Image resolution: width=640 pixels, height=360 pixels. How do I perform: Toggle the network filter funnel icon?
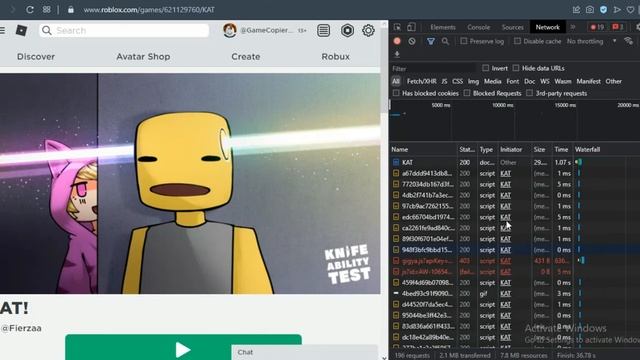[431, 41]
